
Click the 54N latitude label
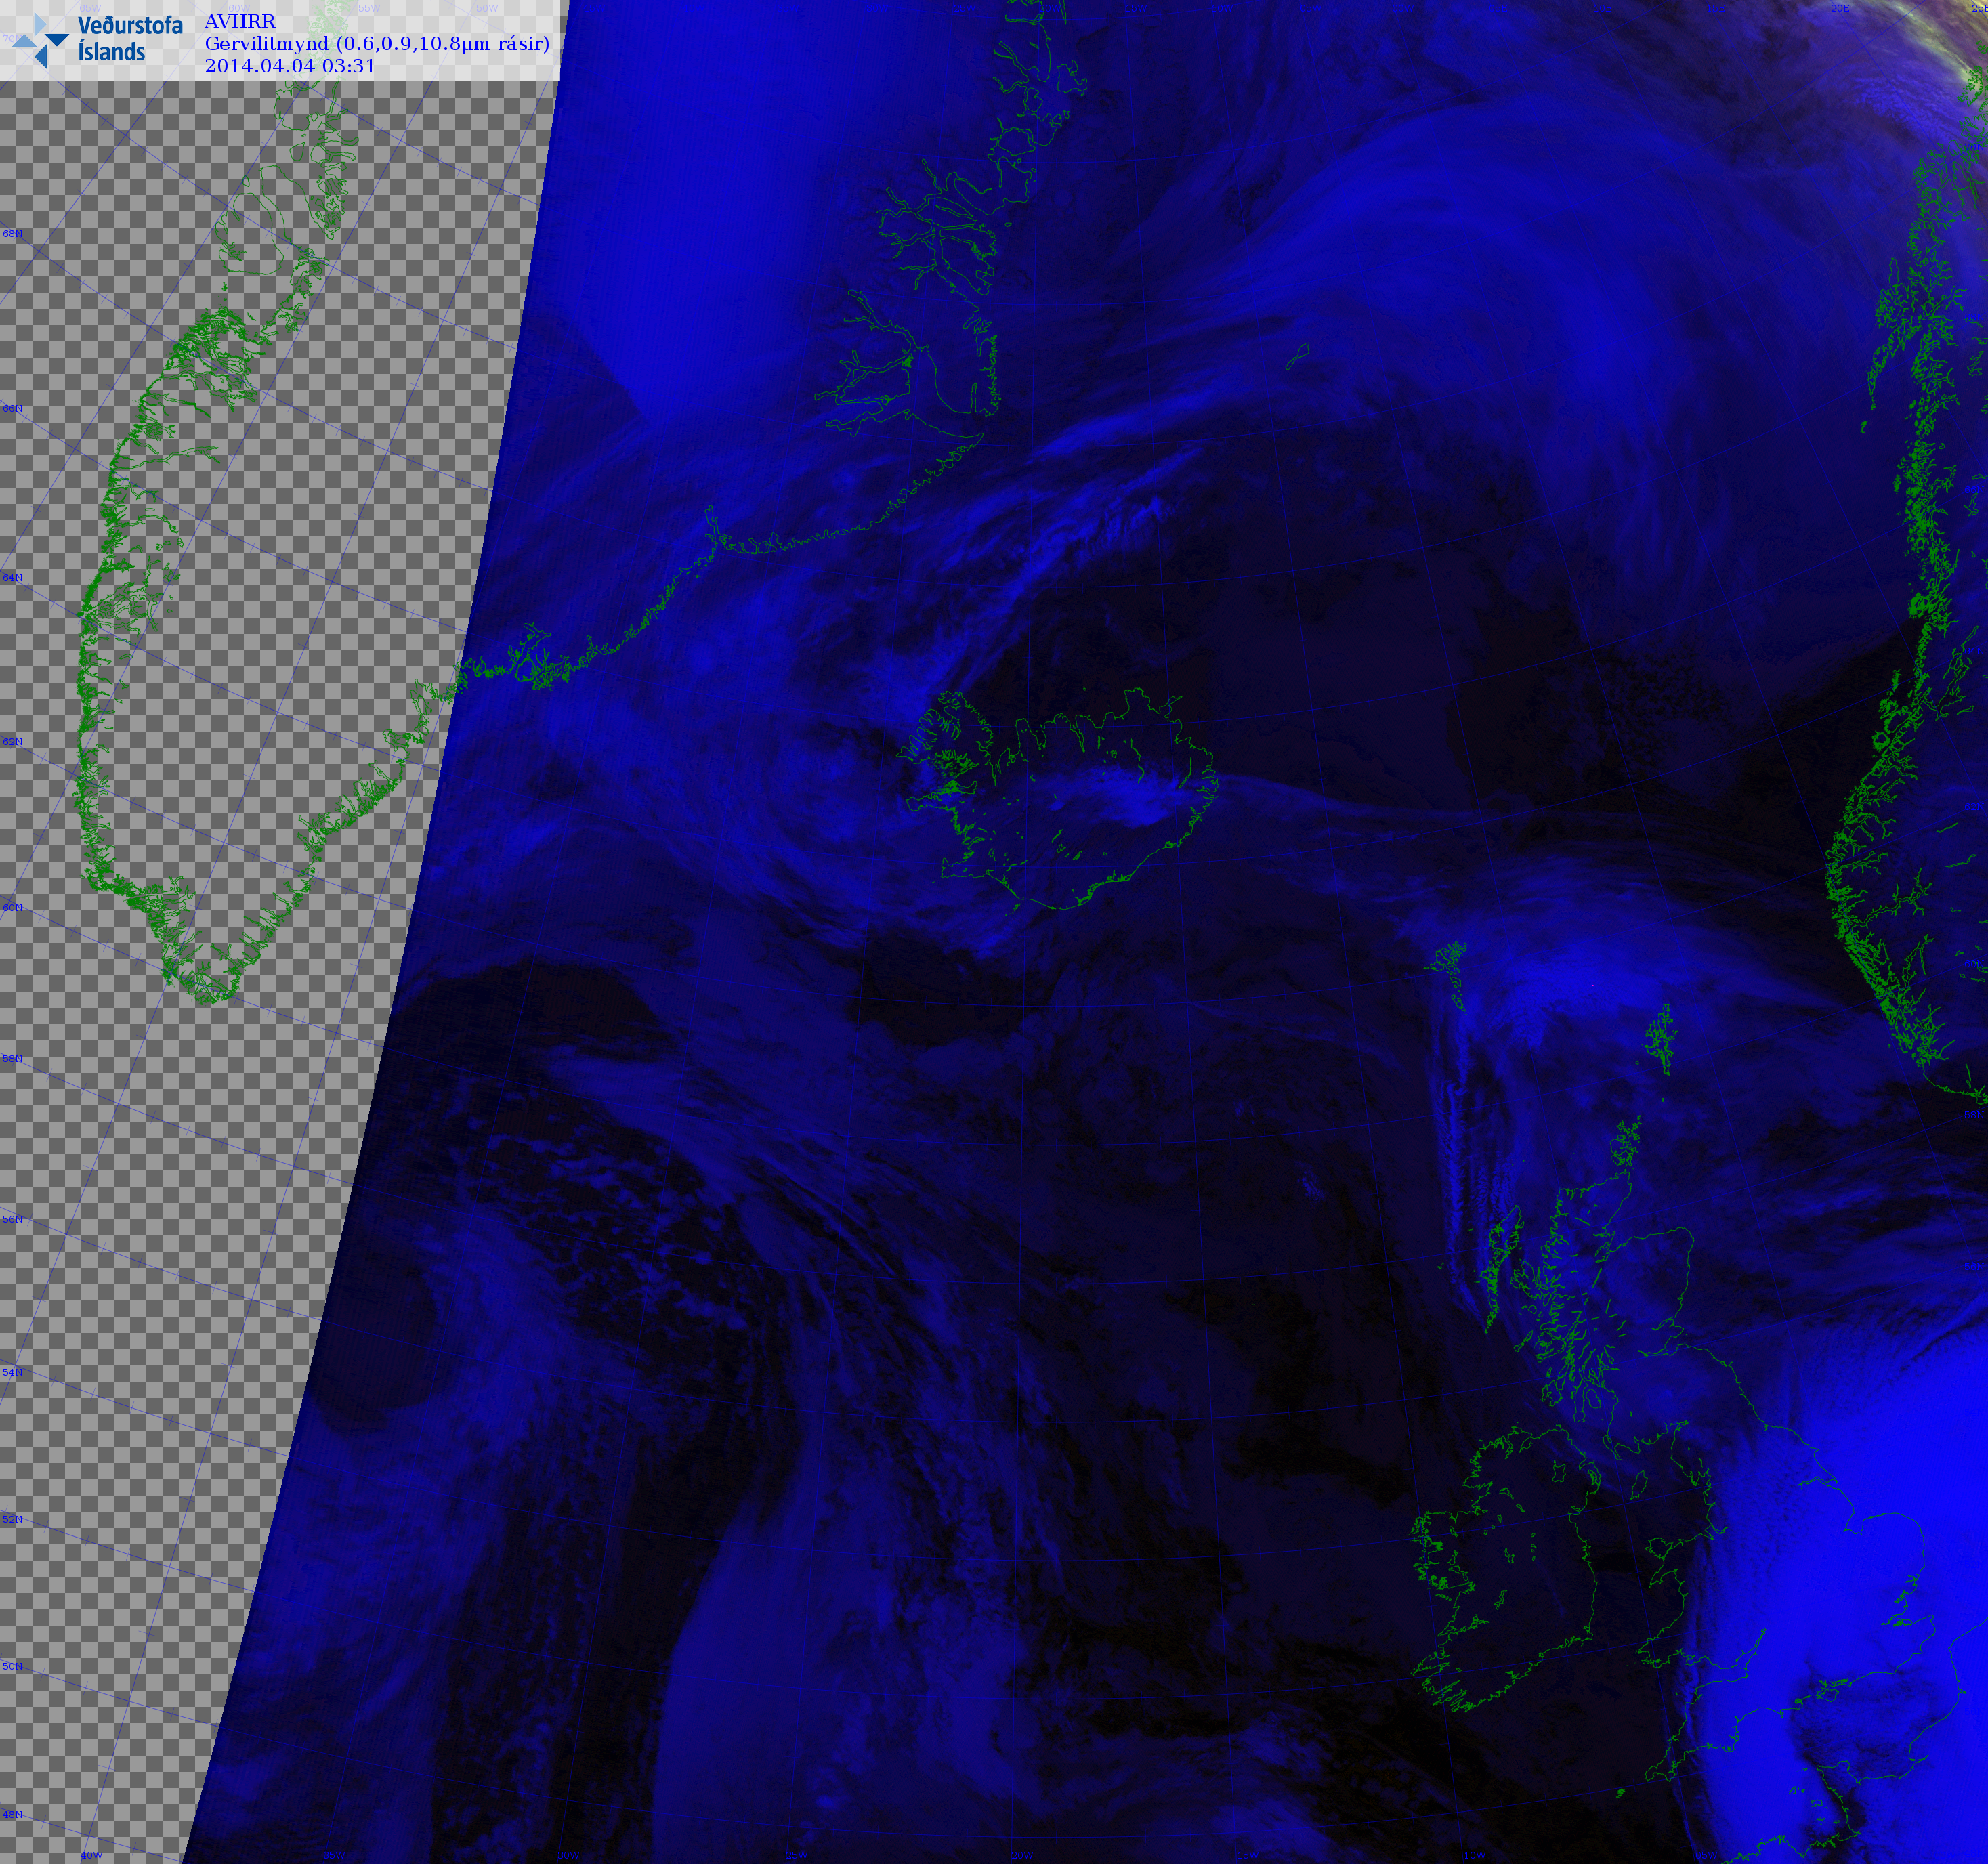12,1373
